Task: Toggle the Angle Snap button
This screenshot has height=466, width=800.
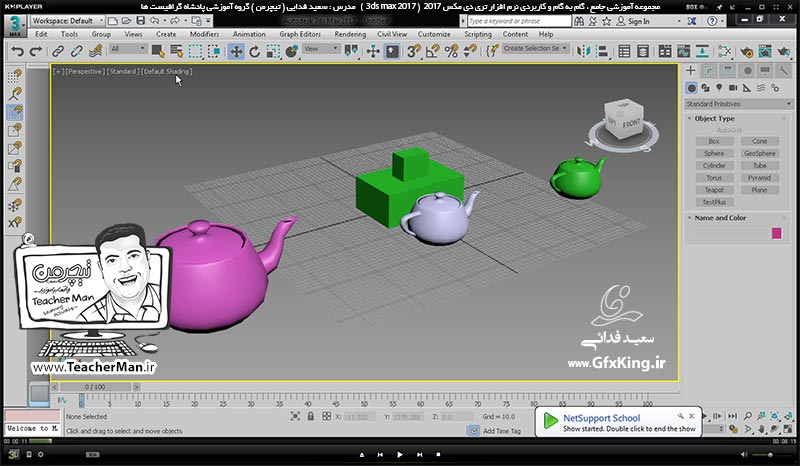Action: pos(433,51)
